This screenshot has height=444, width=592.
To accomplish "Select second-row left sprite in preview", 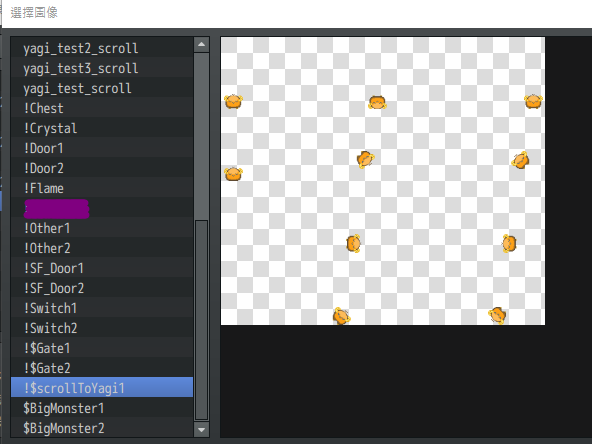I will (233, 174).
